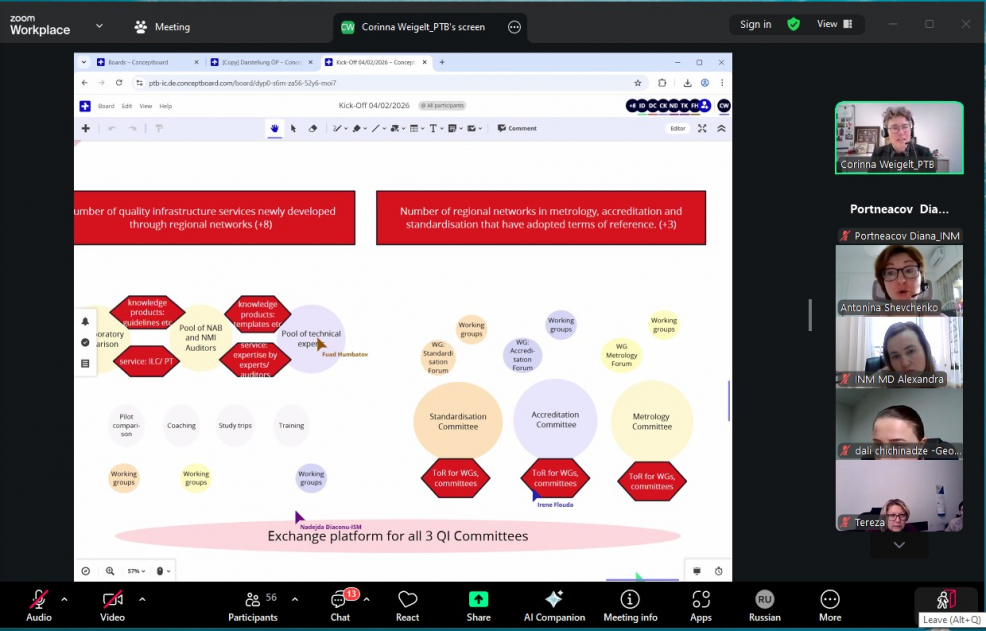
Task: Start camera with Video button
Action: click(x=112, y=603)
